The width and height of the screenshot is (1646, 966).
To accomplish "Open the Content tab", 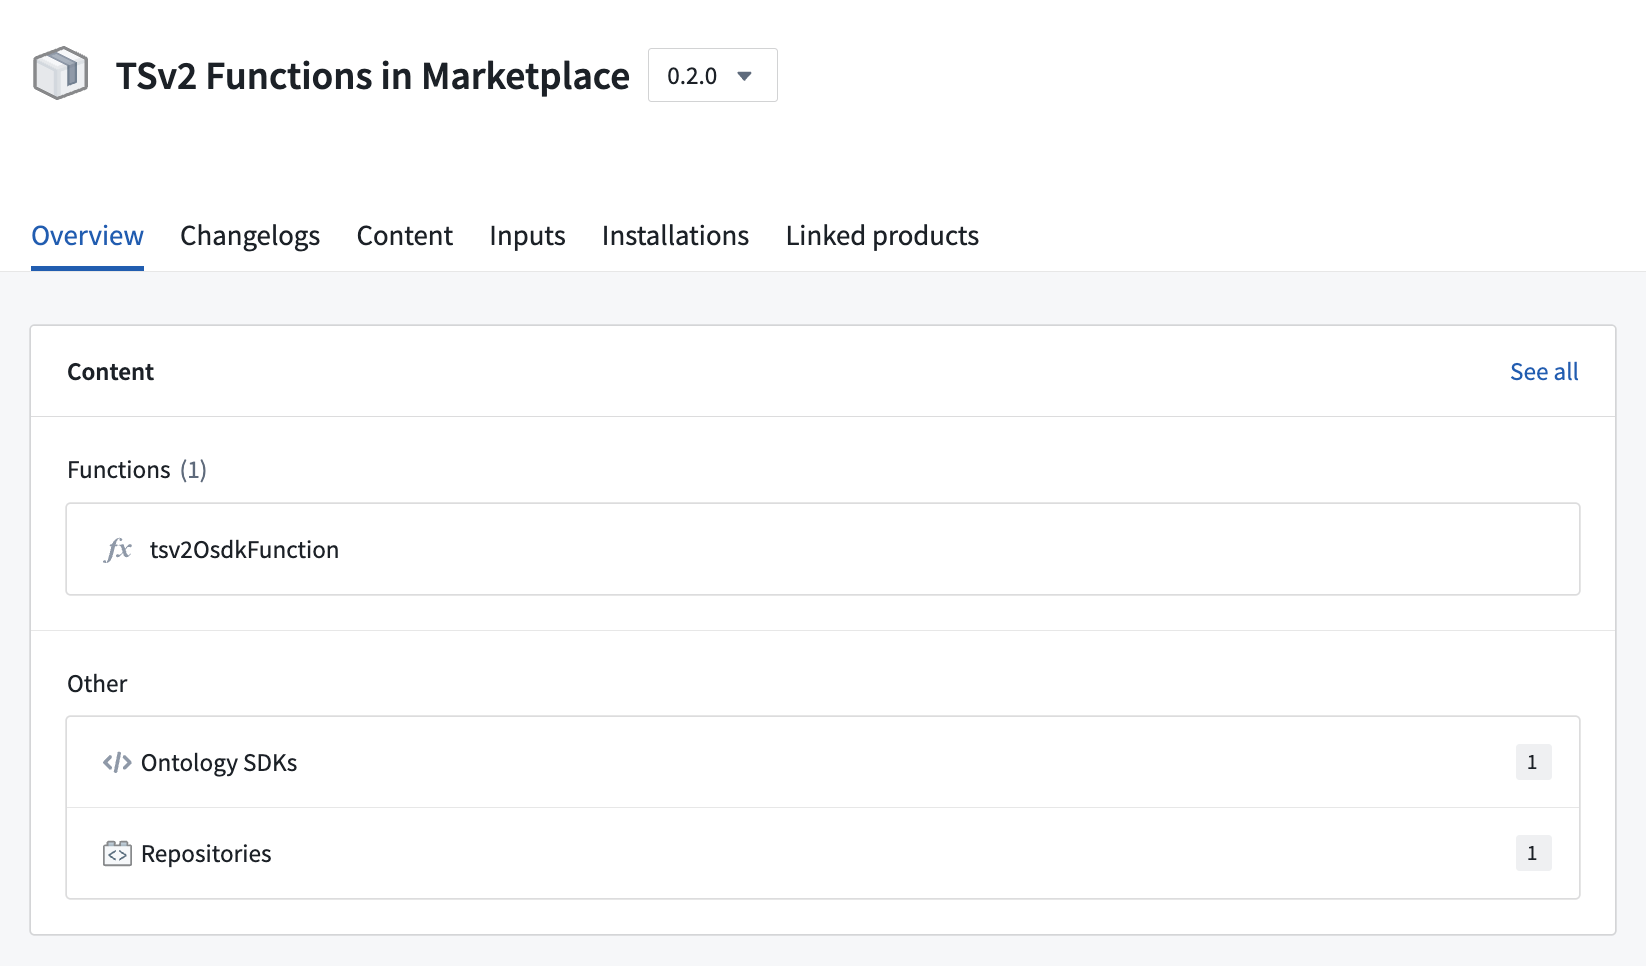I will (404, 236).
